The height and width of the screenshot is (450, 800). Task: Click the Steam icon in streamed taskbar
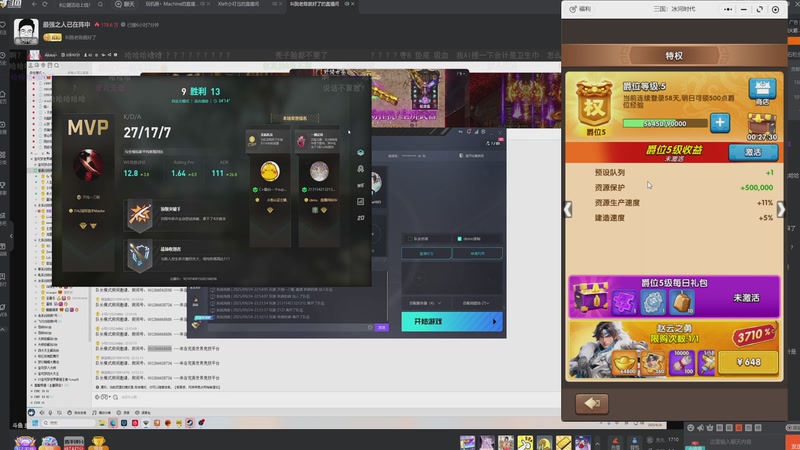pos(190,423)
